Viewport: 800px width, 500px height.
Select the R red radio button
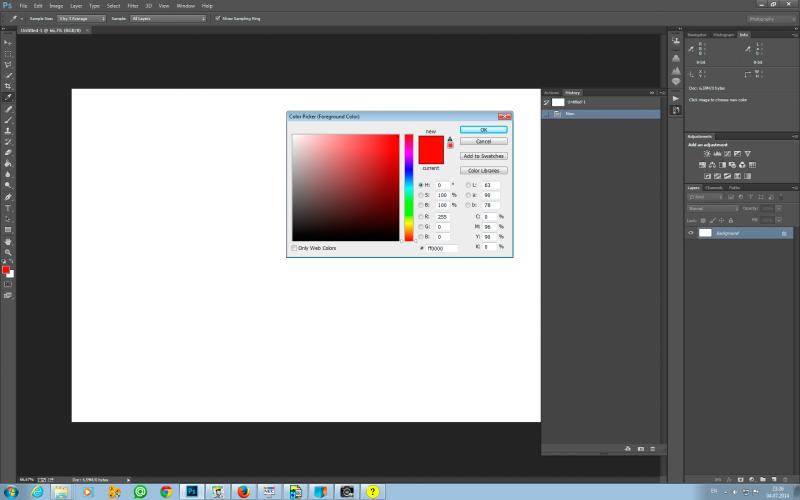coord(421,217)
